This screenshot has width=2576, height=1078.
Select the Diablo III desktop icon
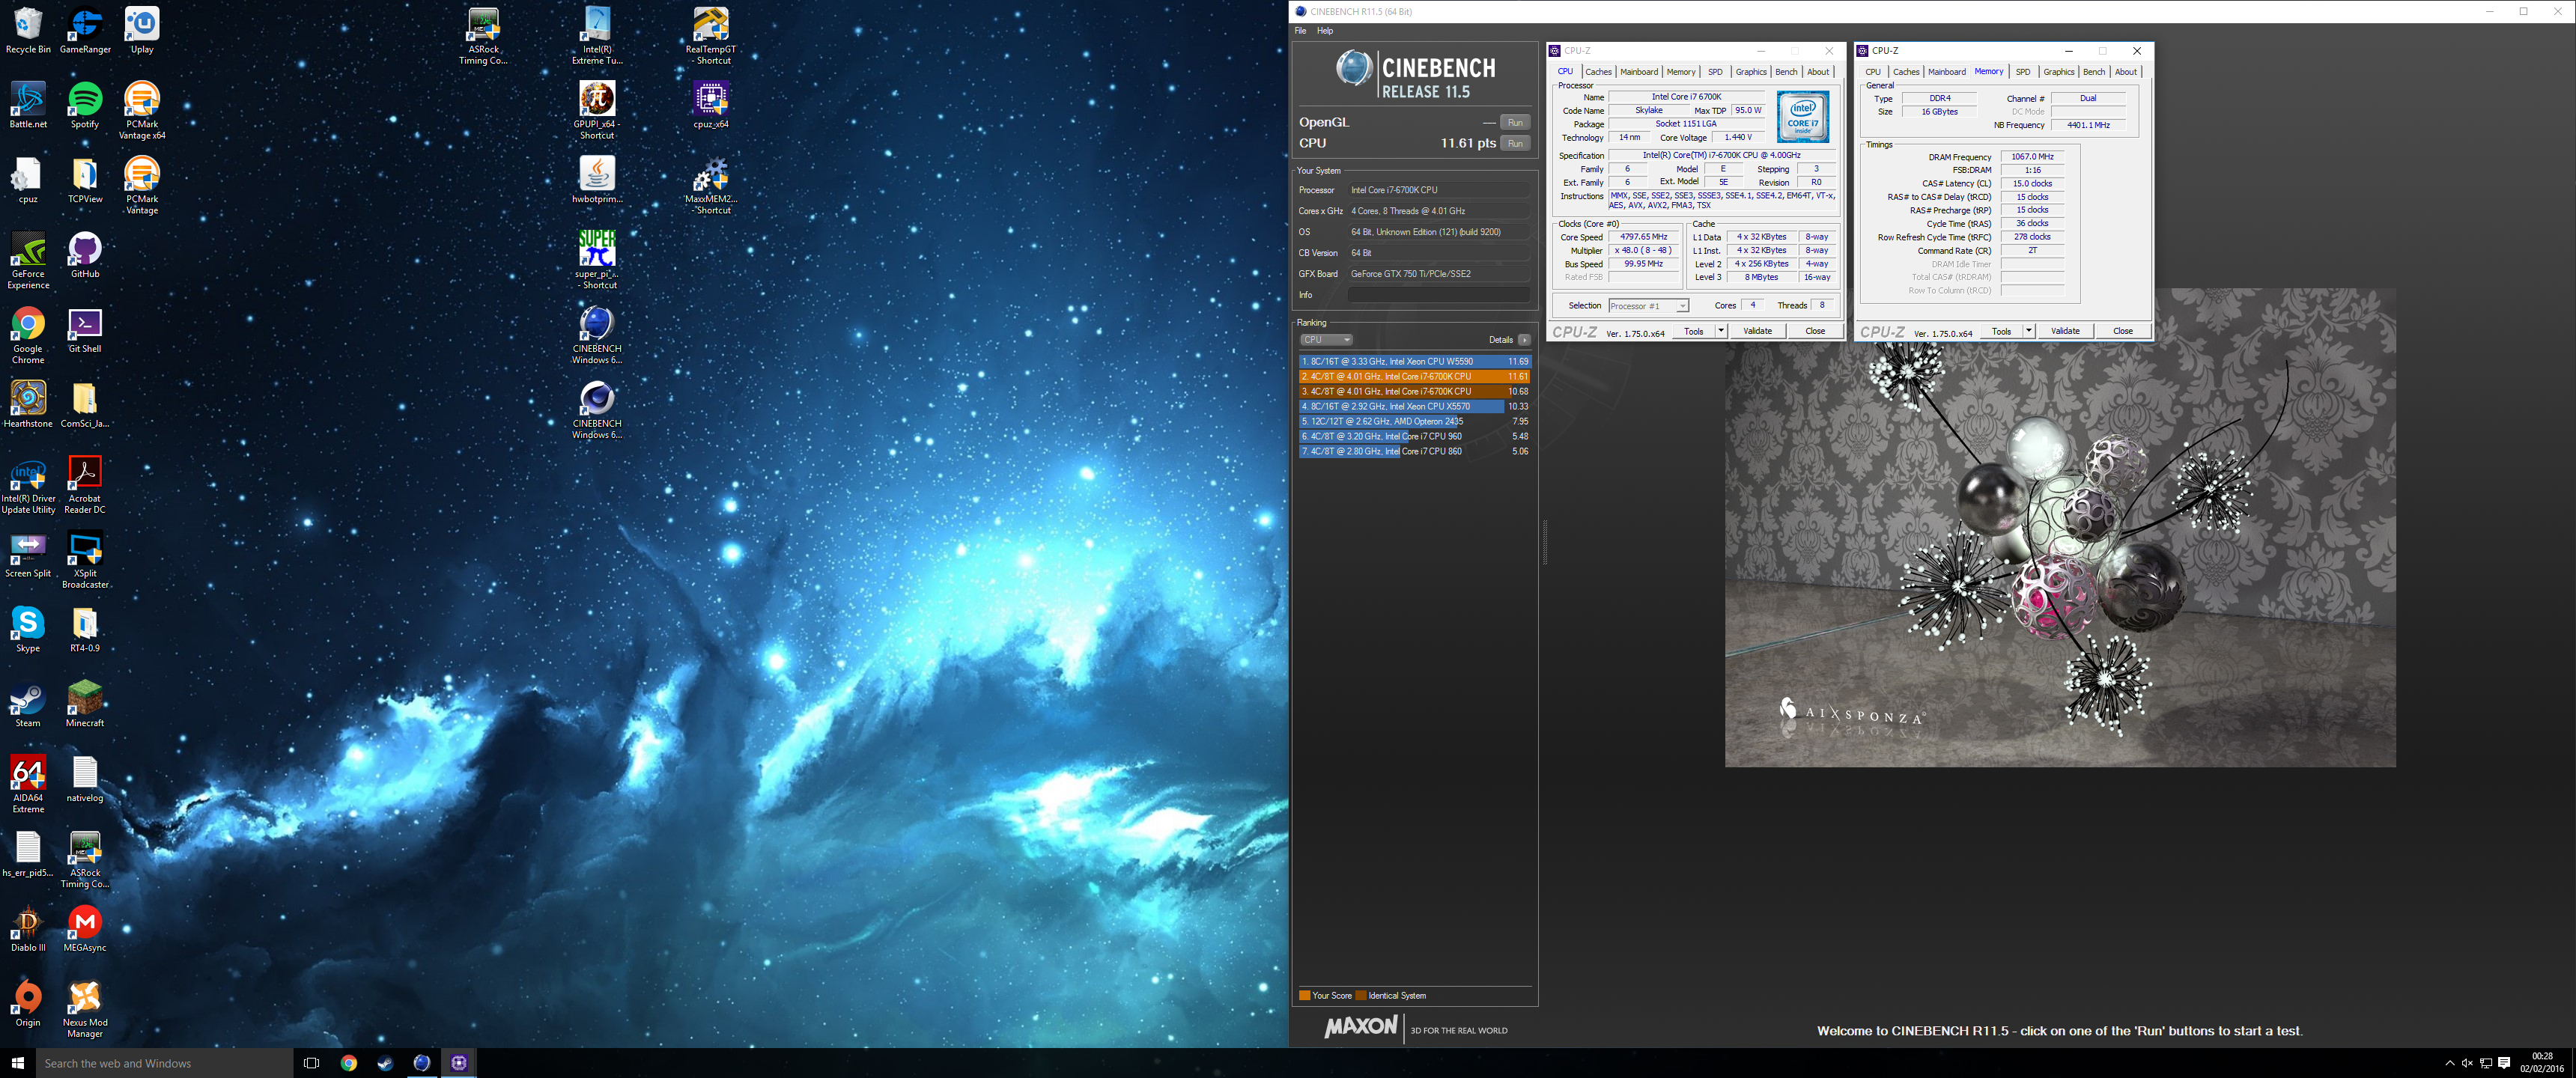pos(28,929)
